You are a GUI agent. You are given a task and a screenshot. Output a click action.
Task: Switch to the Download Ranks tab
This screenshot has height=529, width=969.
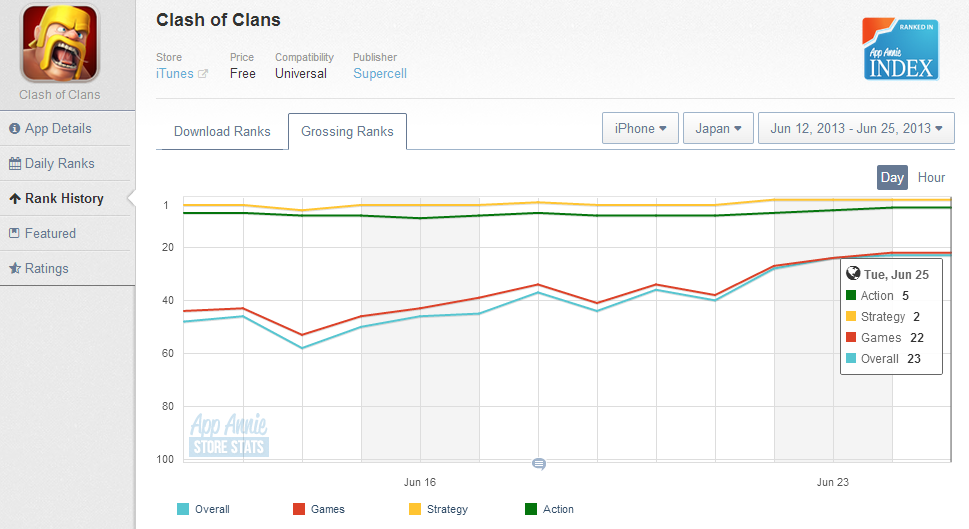pyautogui.click(x=222, y=132)
